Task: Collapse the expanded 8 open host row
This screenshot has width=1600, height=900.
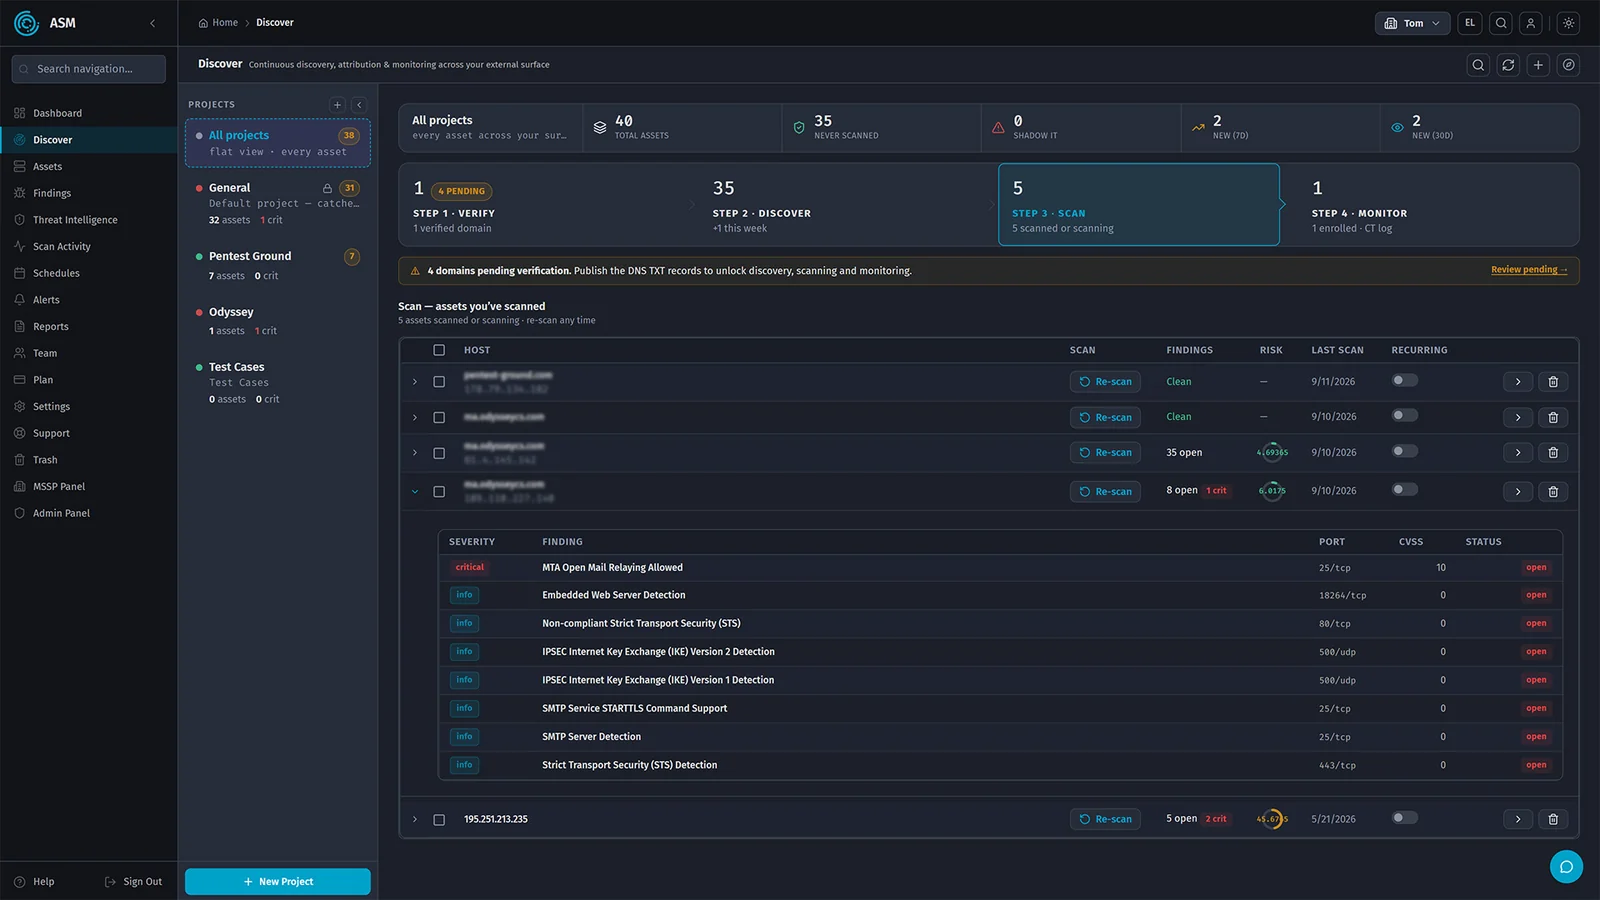Action: click(415, 492)
